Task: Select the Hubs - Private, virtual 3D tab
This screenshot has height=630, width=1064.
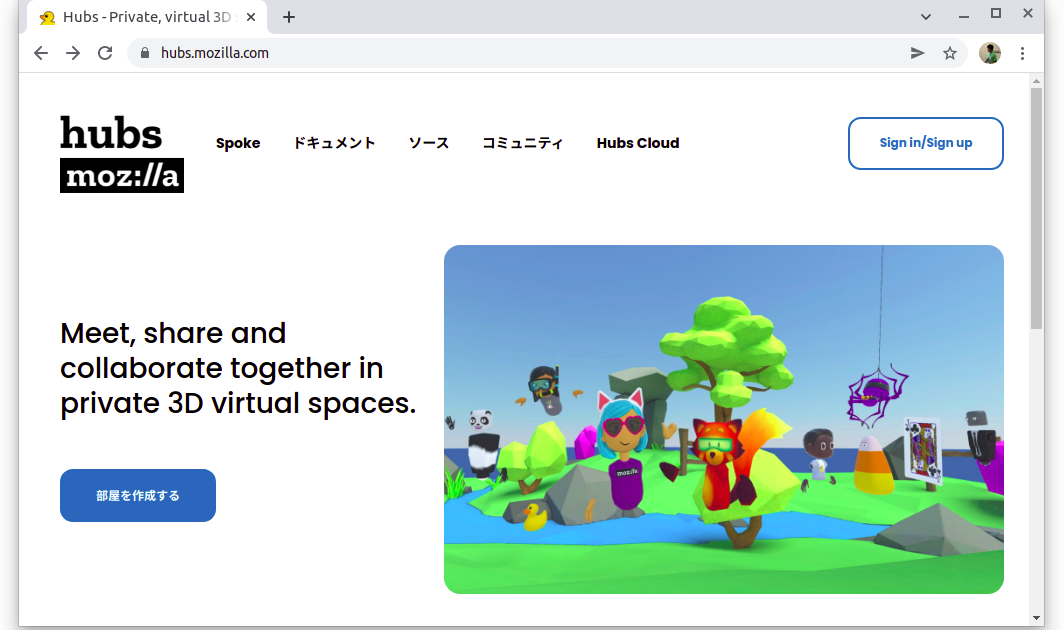Action: (147, 17)
